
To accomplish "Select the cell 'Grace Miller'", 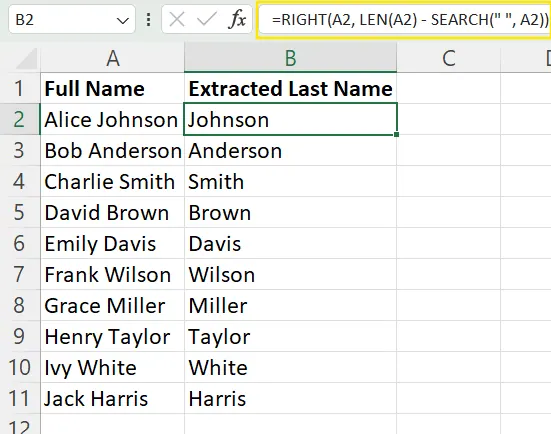I will [x=112, y=305].
